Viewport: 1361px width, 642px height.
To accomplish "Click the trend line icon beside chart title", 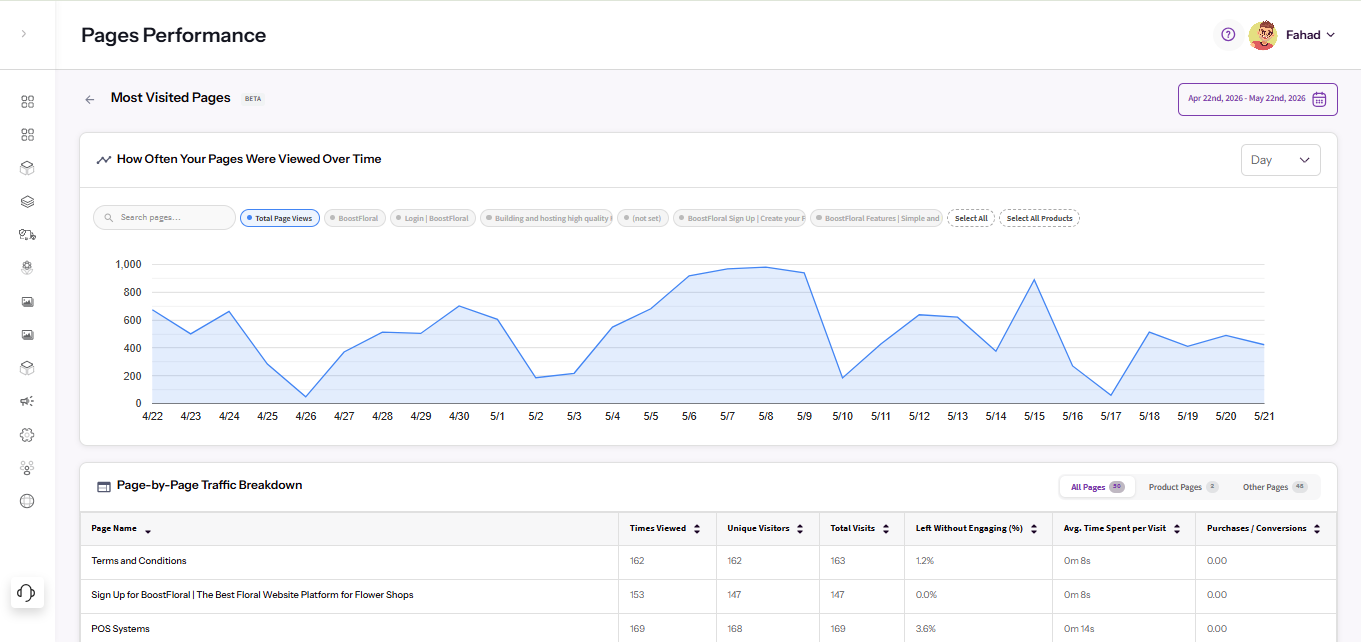I will (103, 159).
